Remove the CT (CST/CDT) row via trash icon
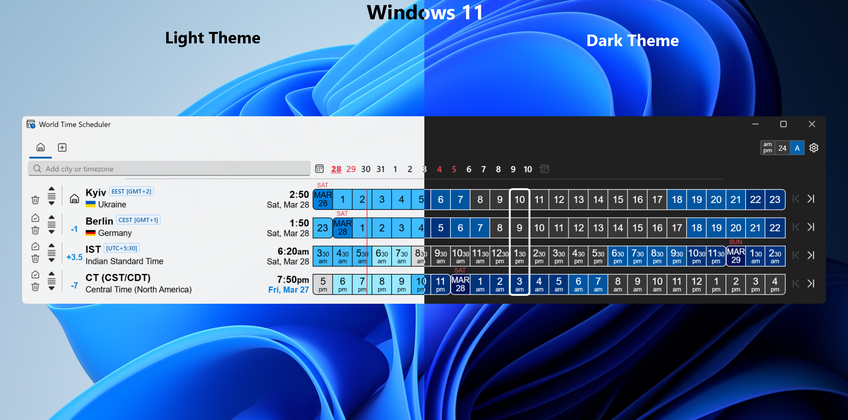The height and width of the screenshot is (420, 848). pyautogui.click(x=35, y=287)
